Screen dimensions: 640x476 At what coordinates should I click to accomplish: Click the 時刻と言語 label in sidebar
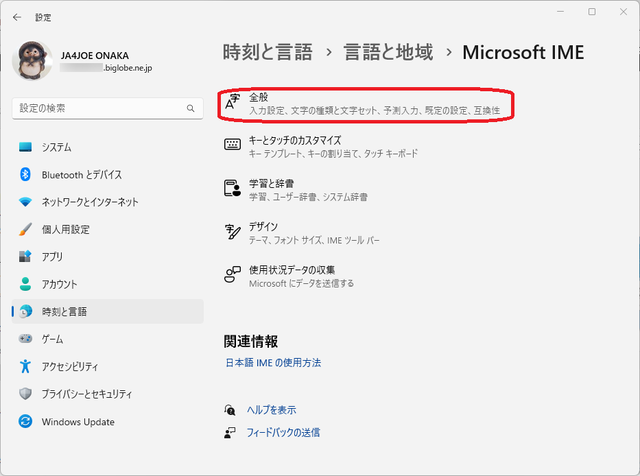[64, 311]
